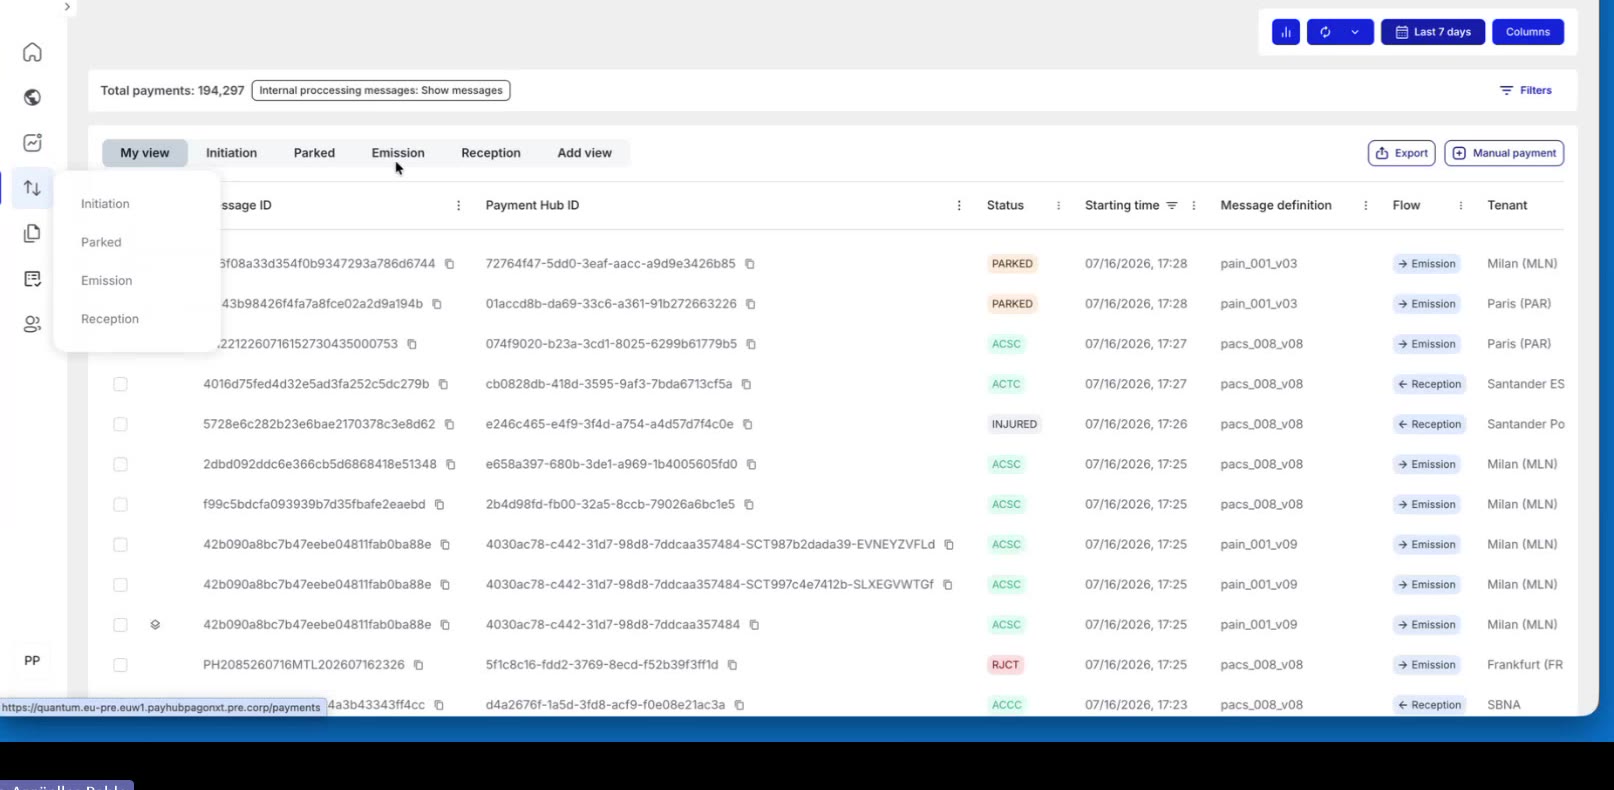The height and width of the screenshot is (790, 1614).
Task: Open Payment Hub ID column options menu
Action: pyautogui.click(x=959, y=206)
